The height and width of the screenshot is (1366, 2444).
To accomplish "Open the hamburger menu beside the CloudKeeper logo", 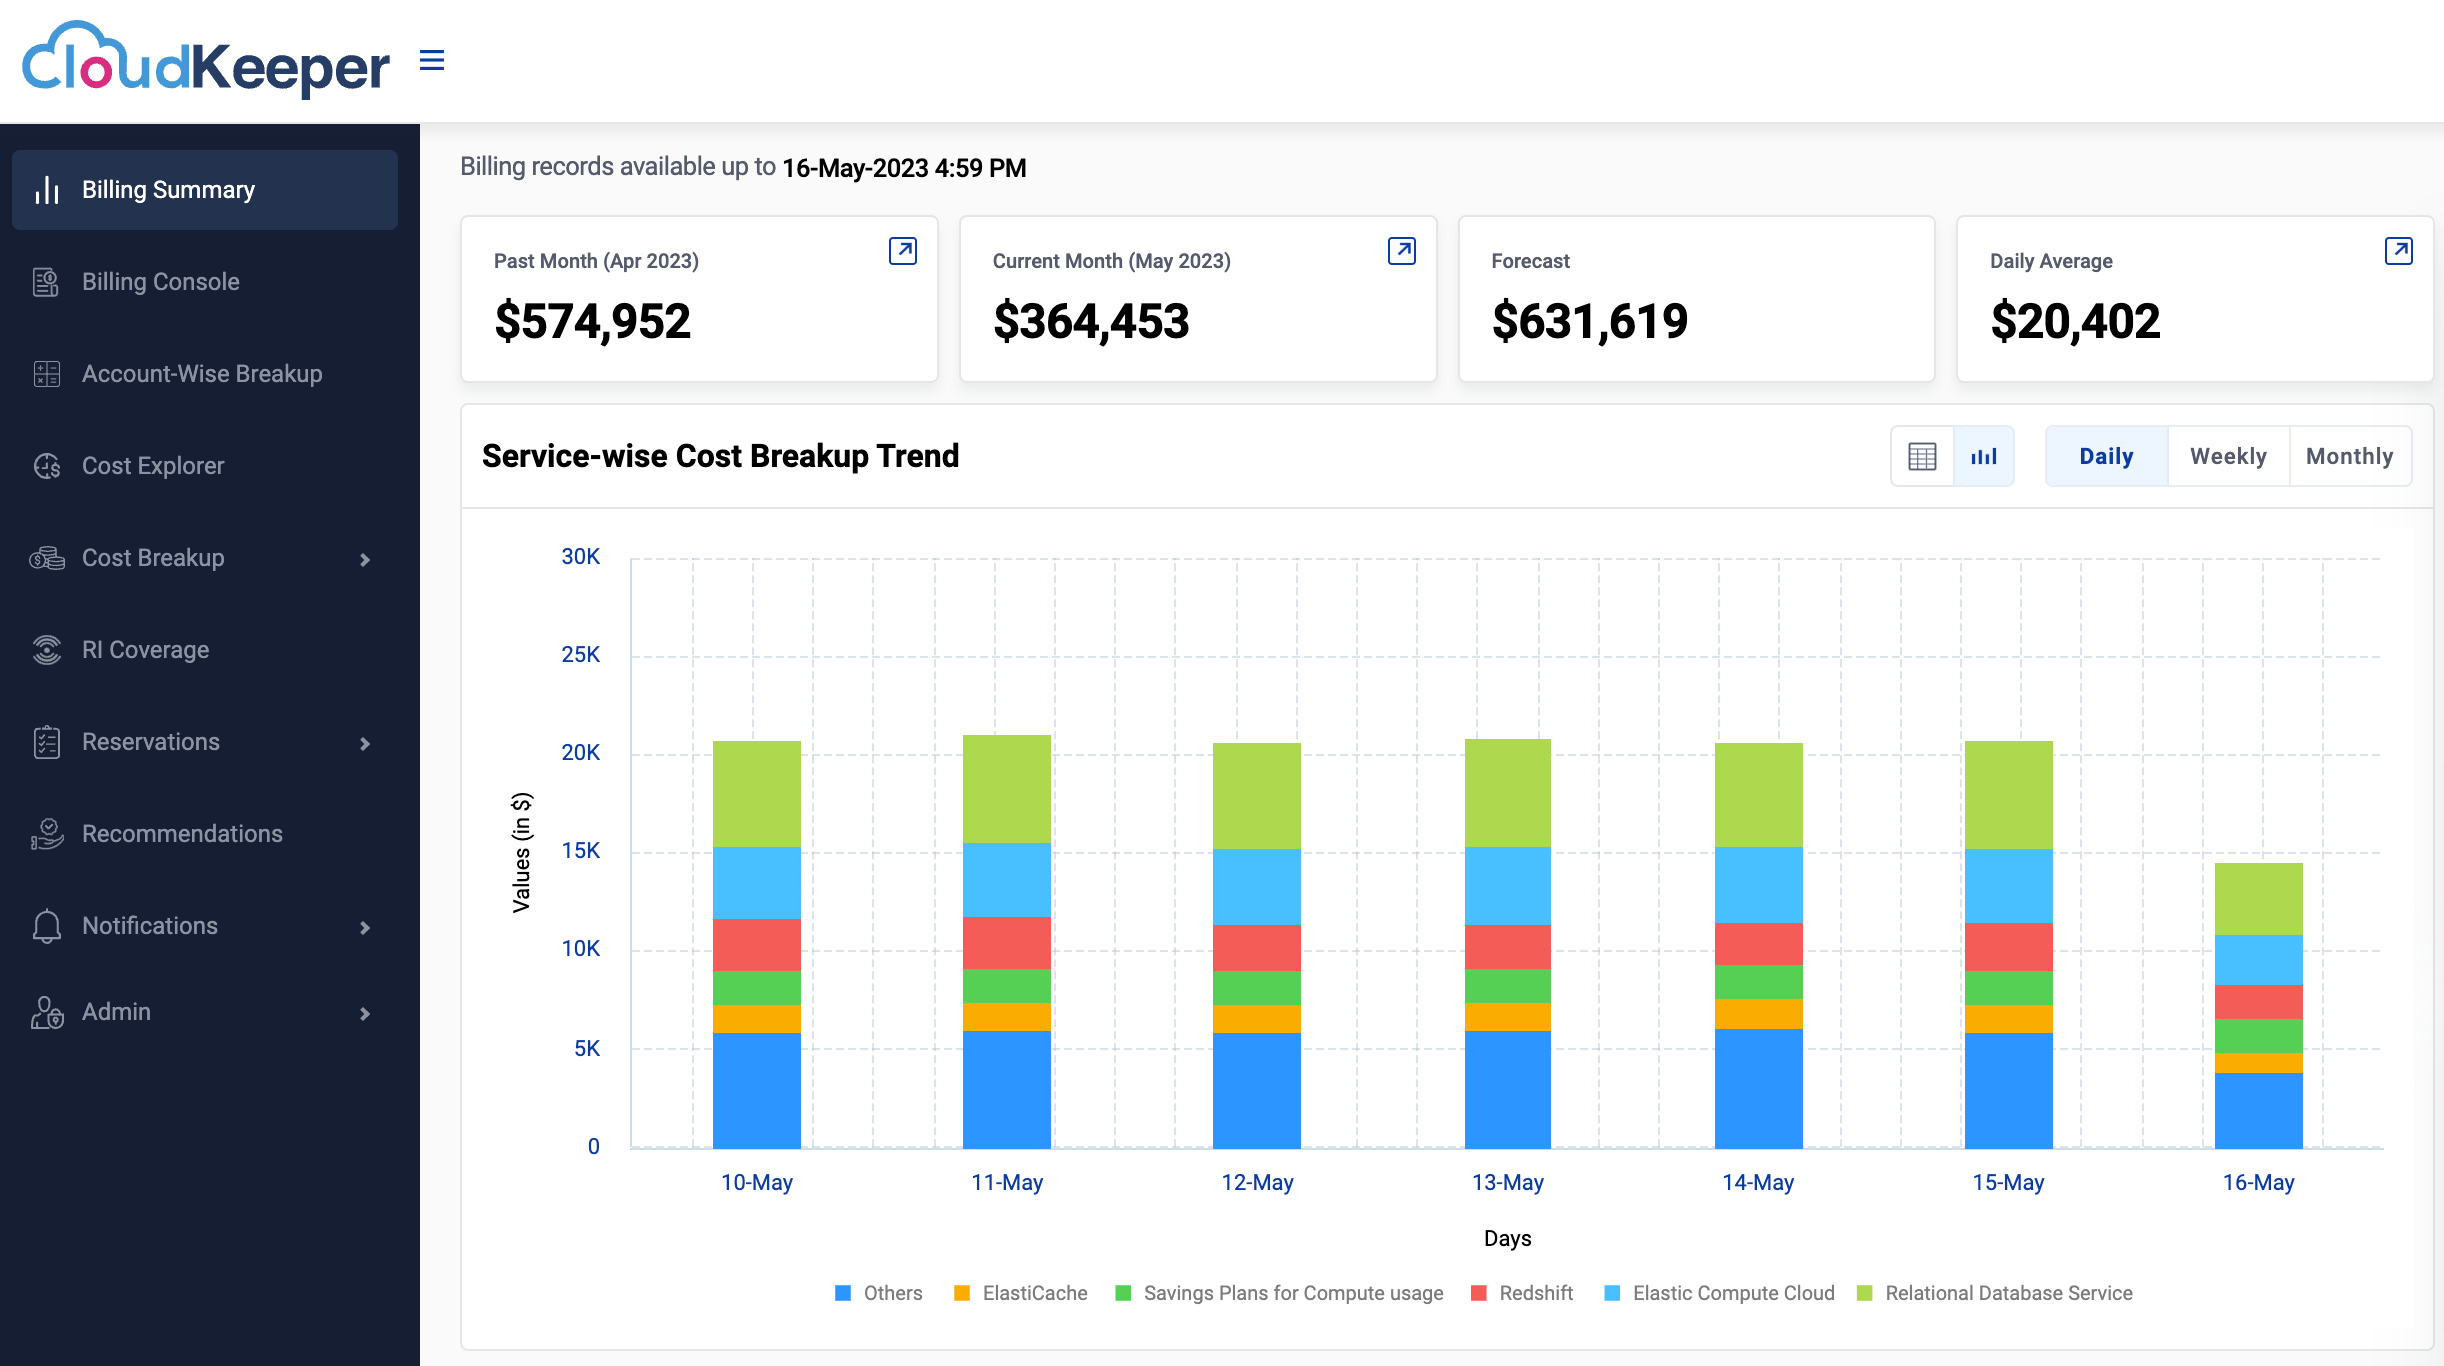I will (432, 60).
